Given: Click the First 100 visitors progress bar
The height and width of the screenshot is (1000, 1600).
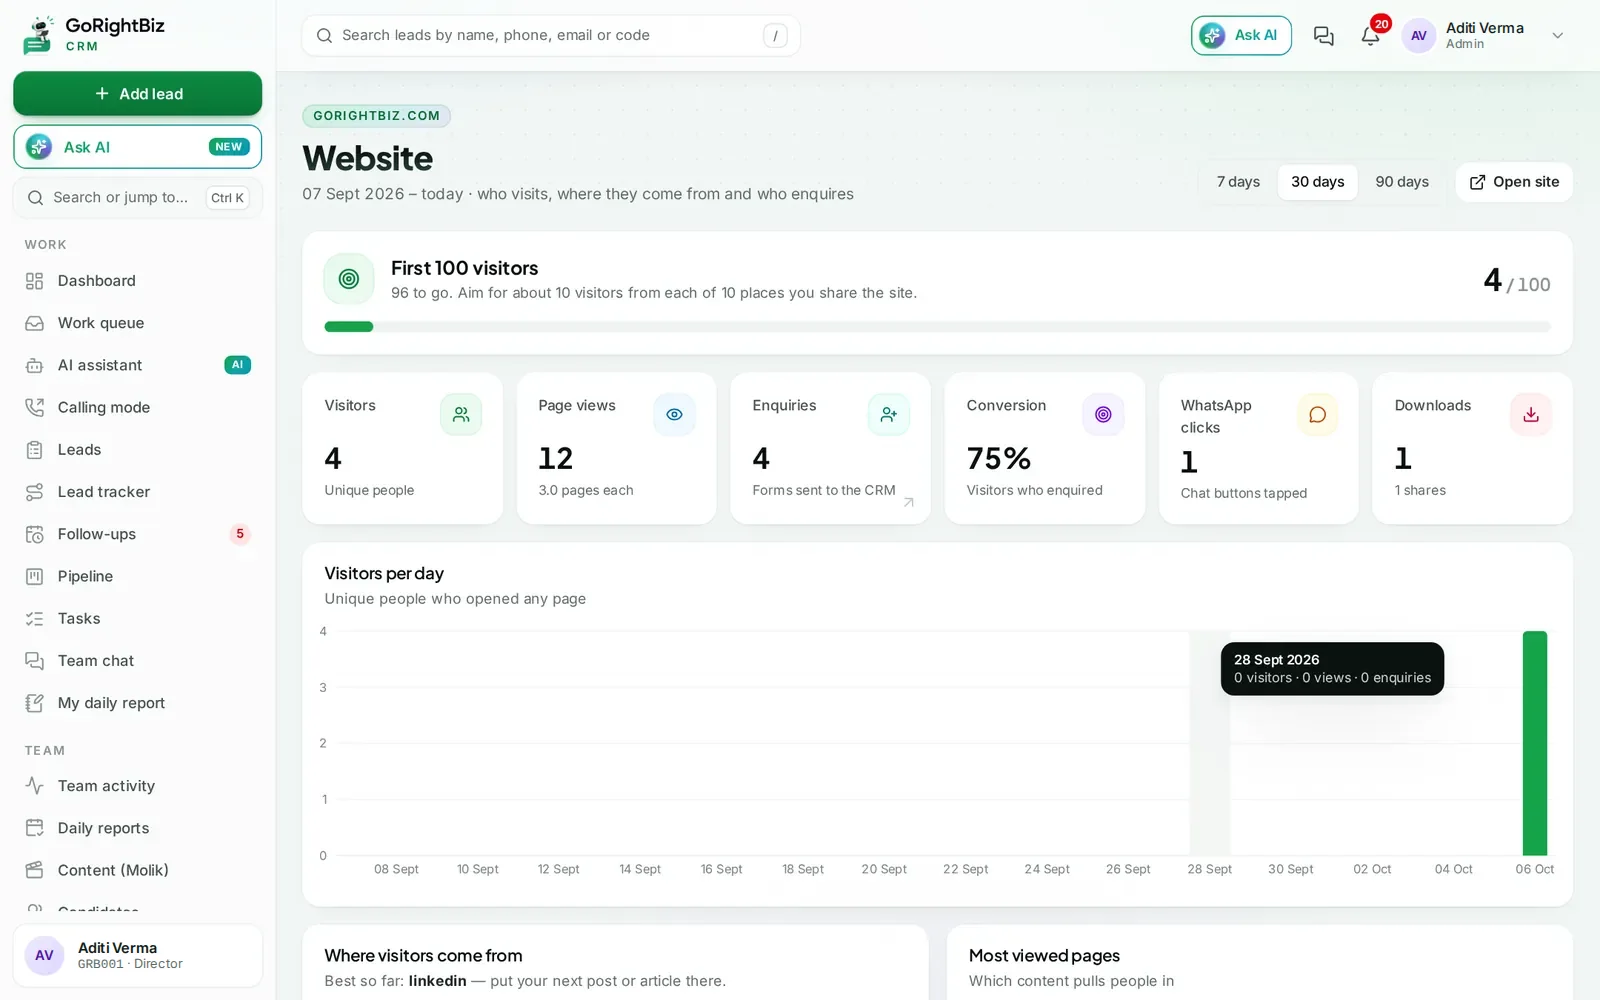Looking at the screenshot, I should [x=937, y=327].
